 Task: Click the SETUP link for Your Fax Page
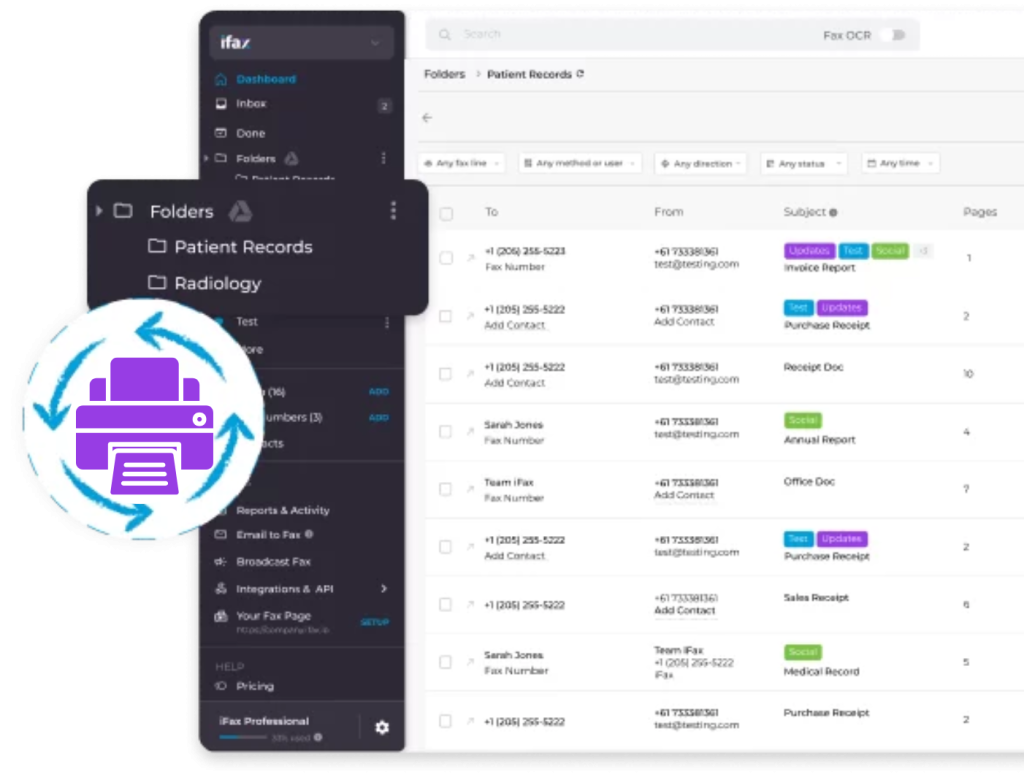point(374,621)
